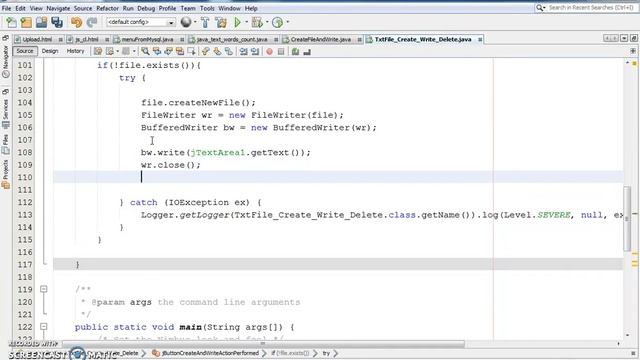Click the Toggle Highlight Search editor icon

pos(180,51)
